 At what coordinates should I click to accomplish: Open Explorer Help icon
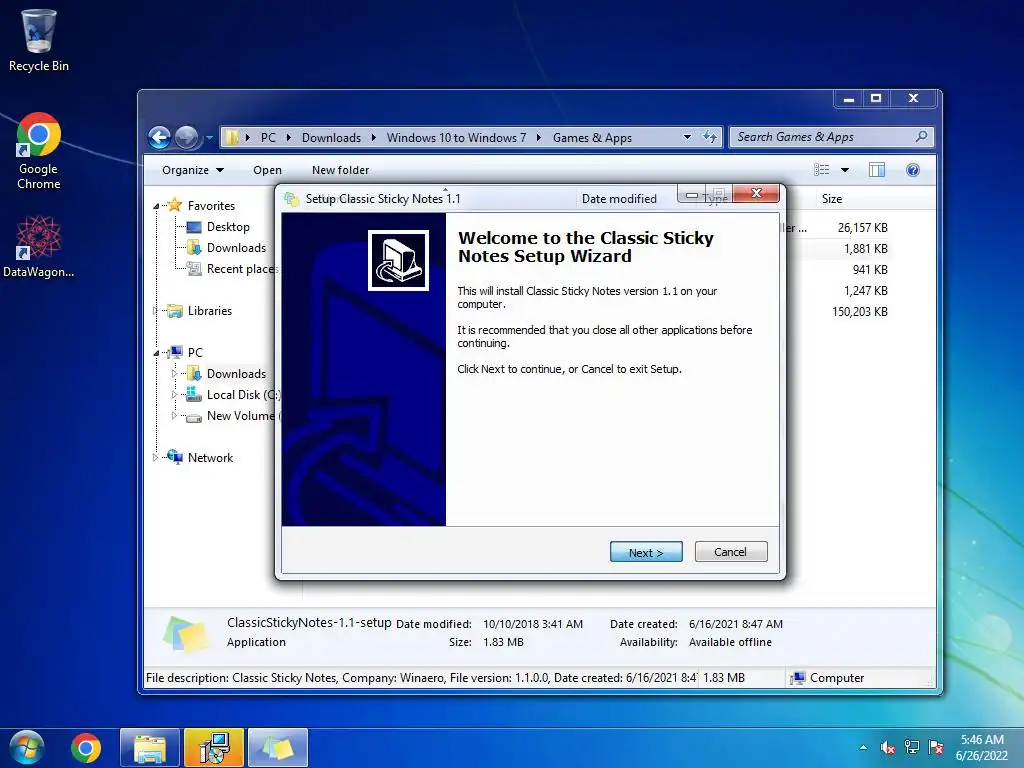coord(913,170)
